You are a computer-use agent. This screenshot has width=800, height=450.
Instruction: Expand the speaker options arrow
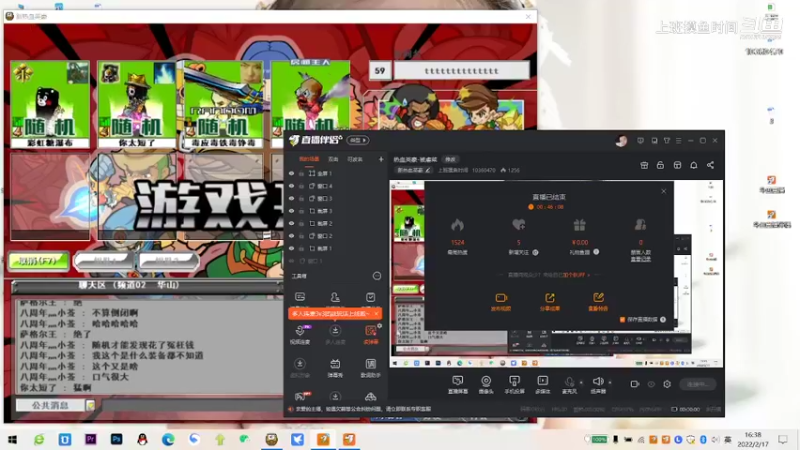pos(610,383)
